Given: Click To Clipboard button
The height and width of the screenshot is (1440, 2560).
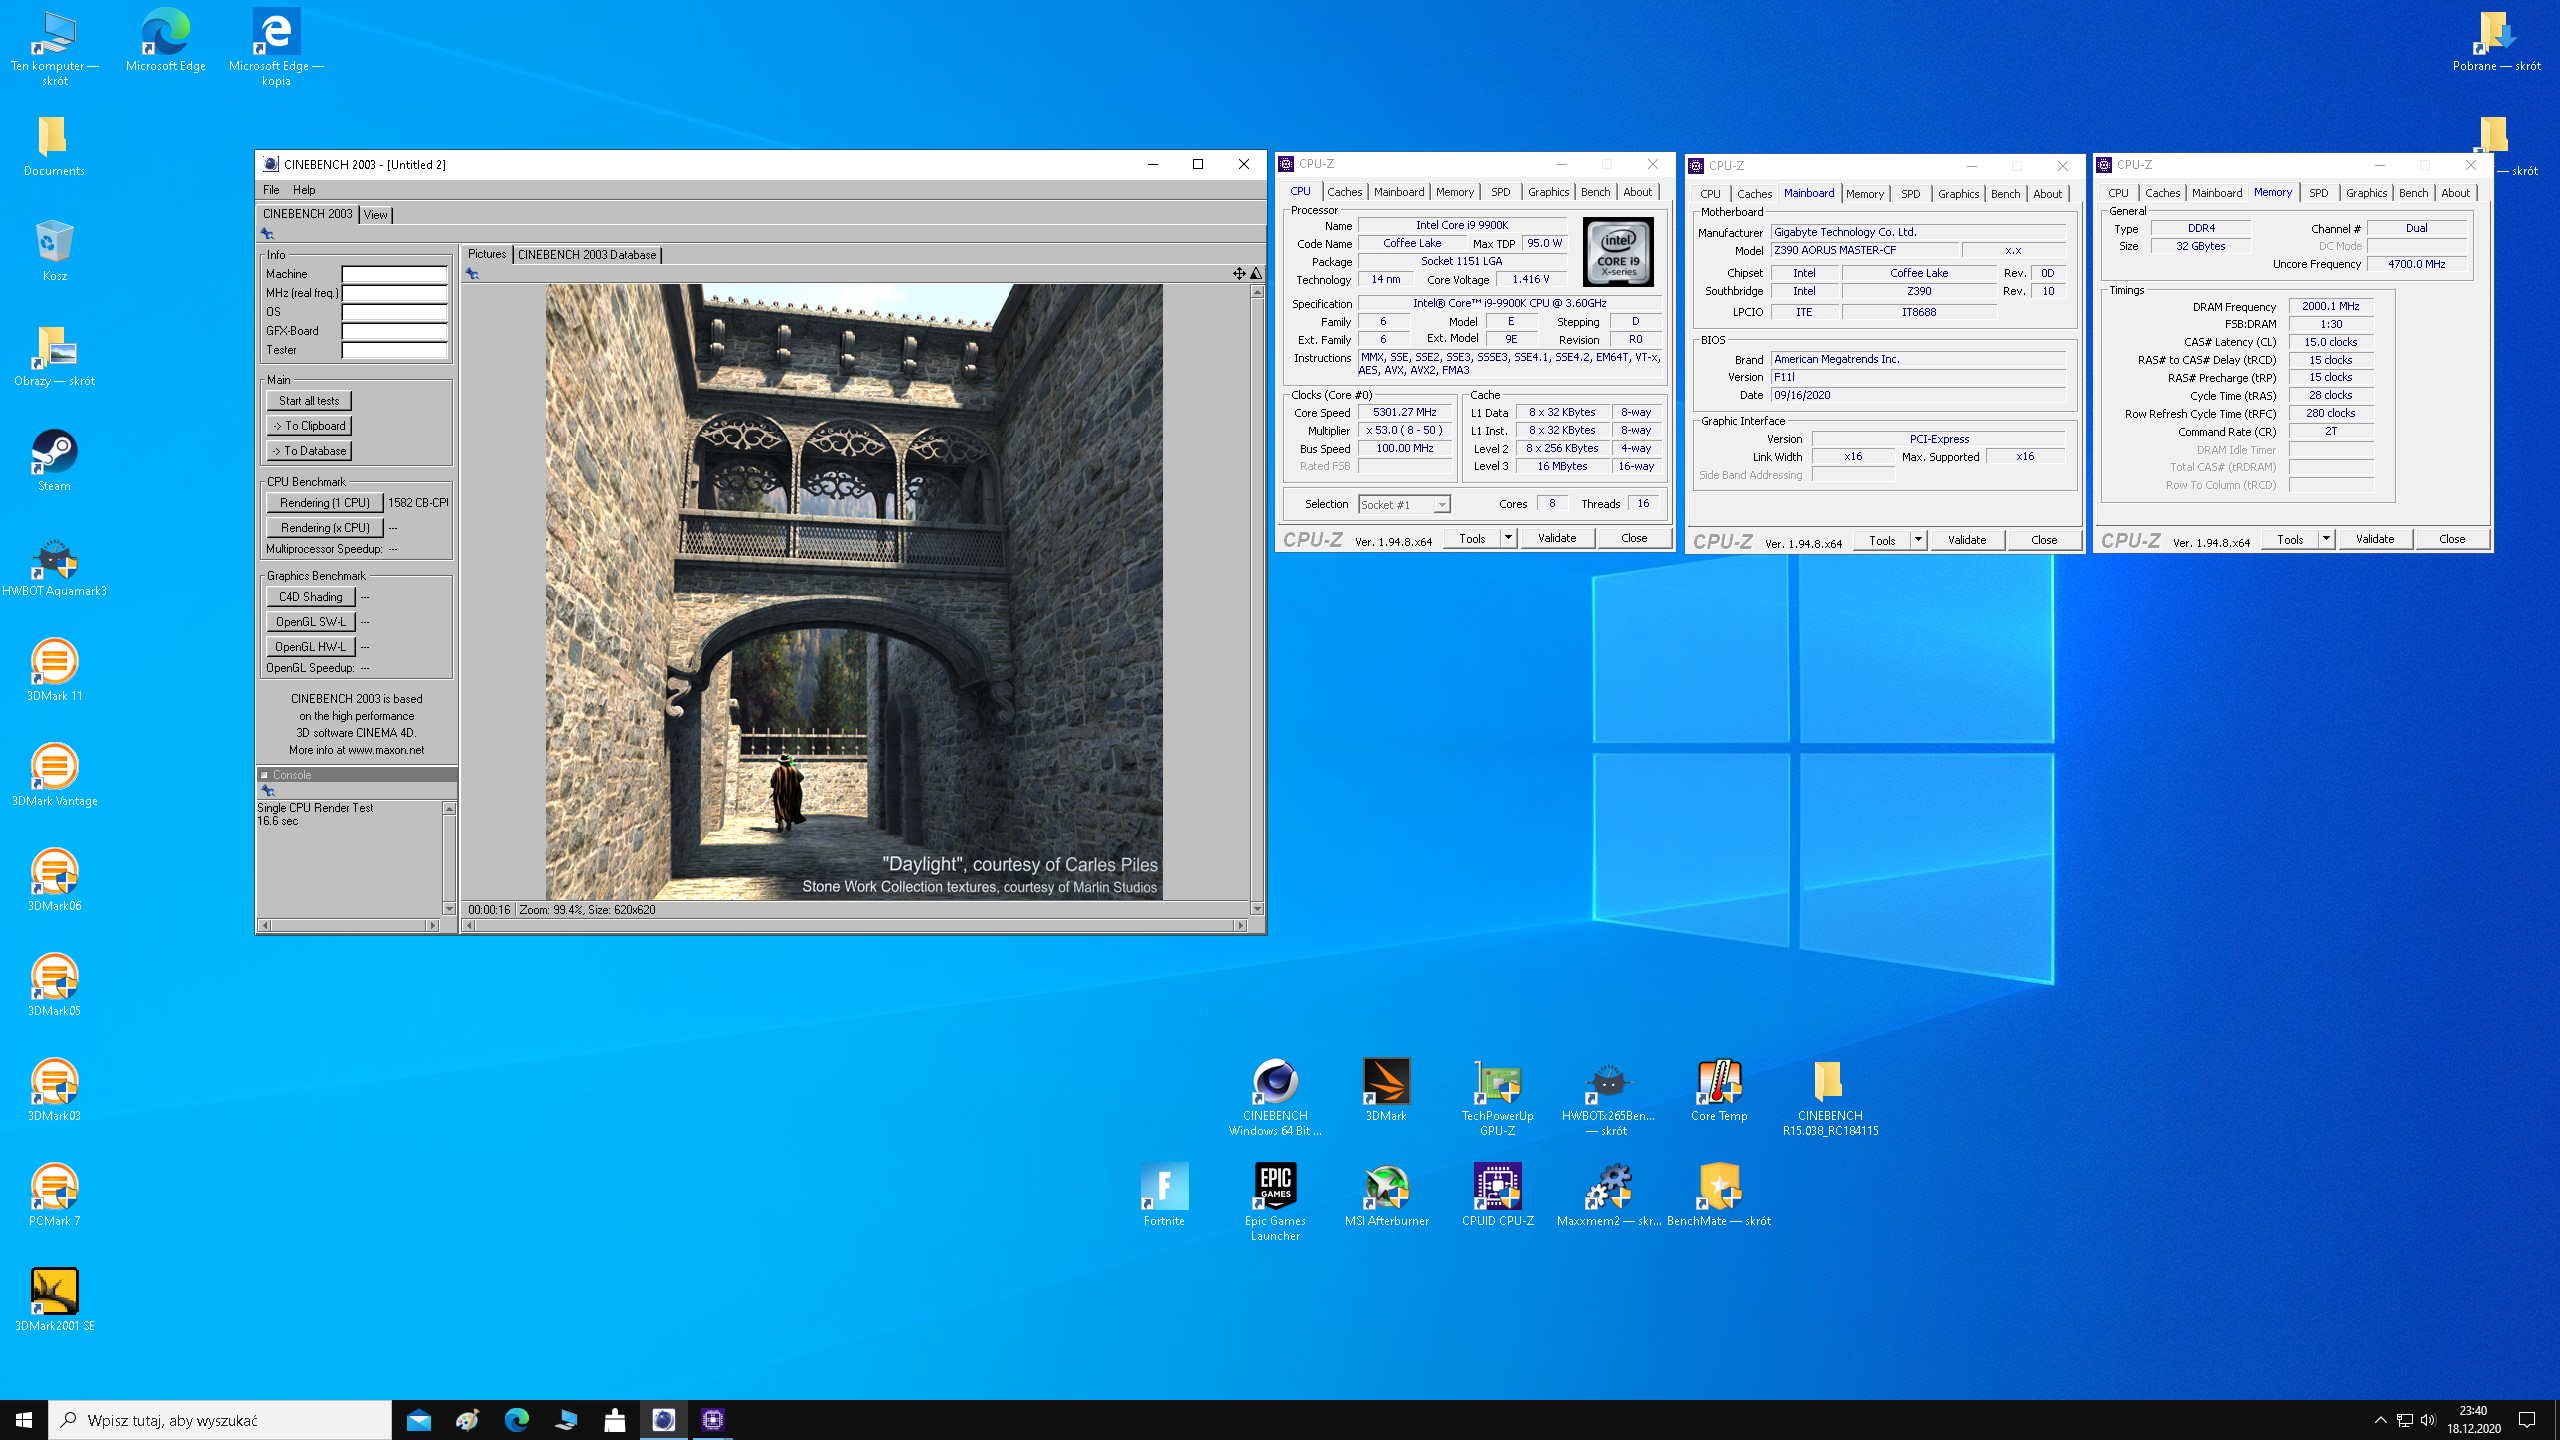Looking at the screenshot, I should [x=309, y=426].
